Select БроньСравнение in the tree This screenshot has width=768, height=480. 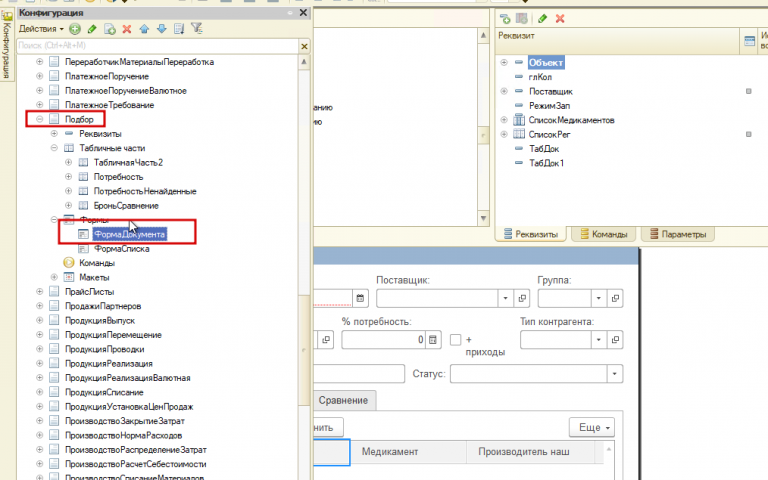click(x=126, y=206)
